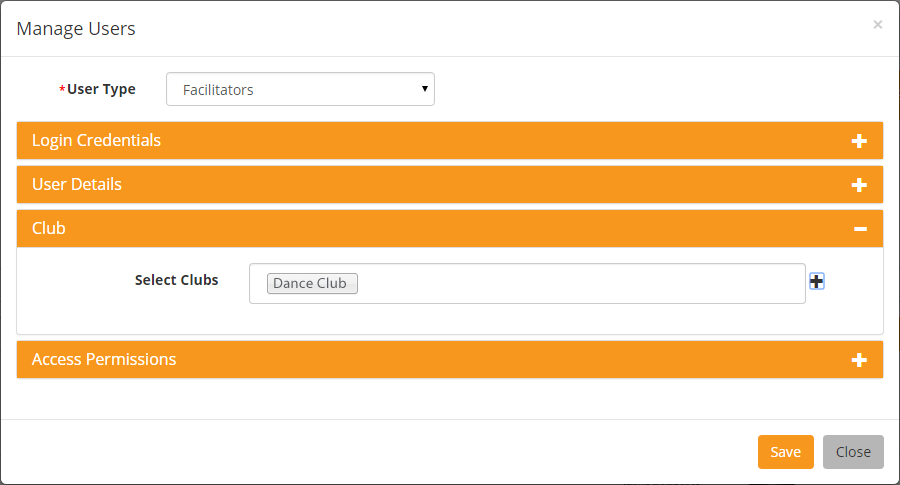Image resolution: width=900 pixels, height=485 pixels.
Task: Click the User Type label
Action: (102, 90)
